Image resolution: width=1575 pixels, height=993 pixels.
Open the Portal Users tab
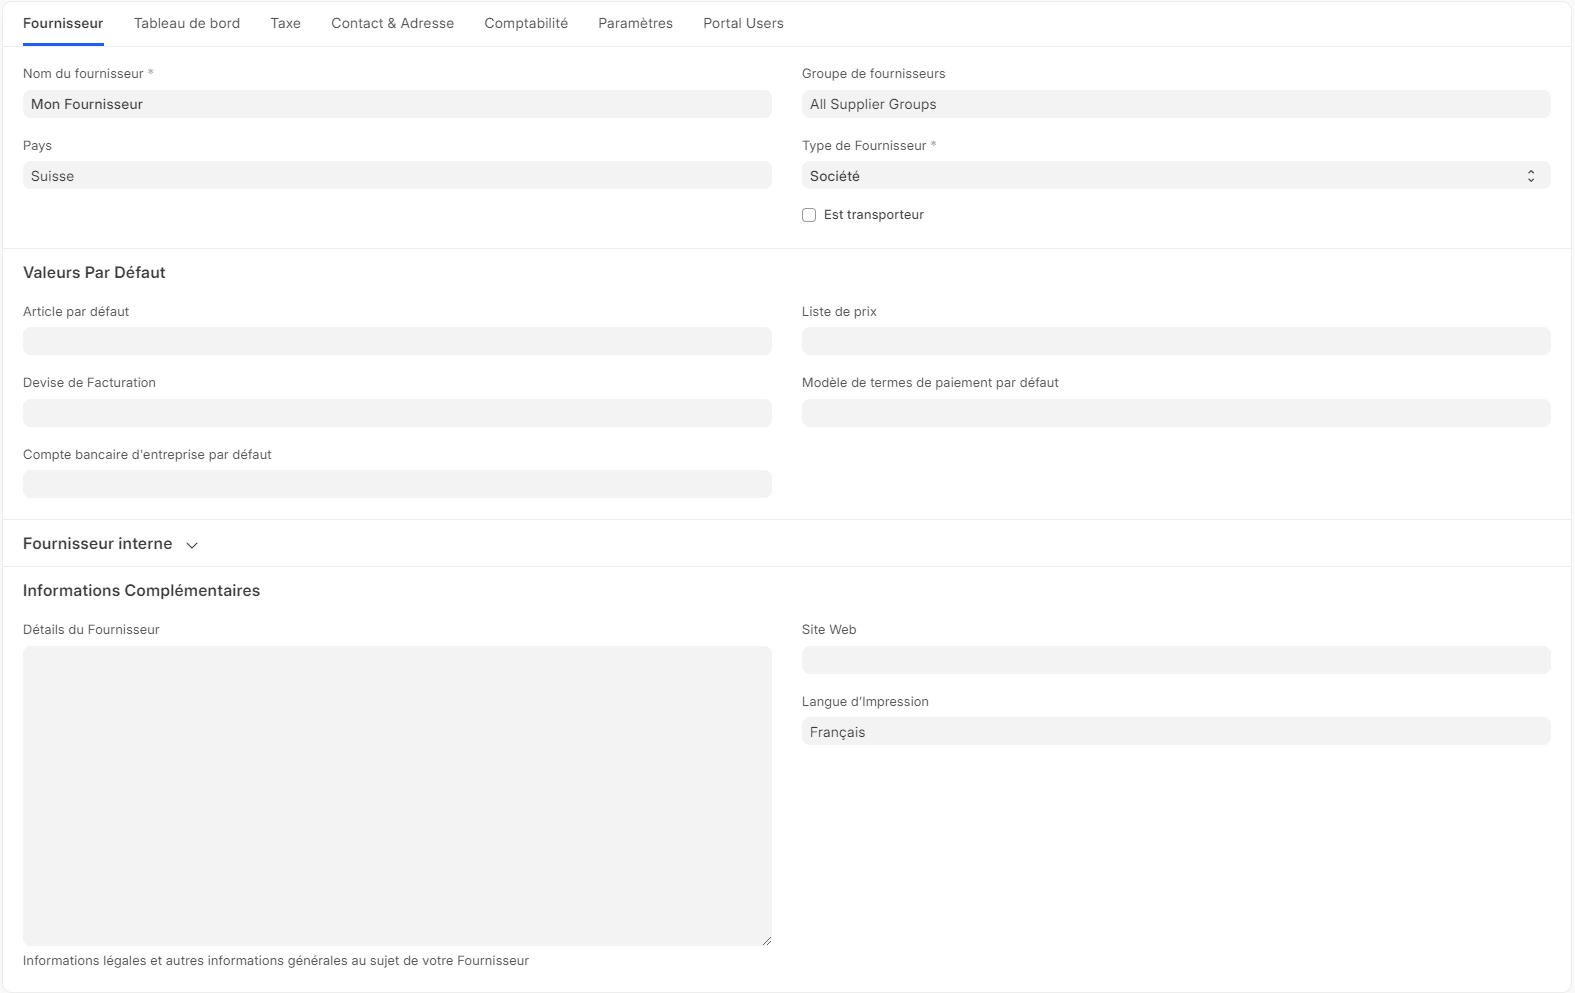(743, 23)
